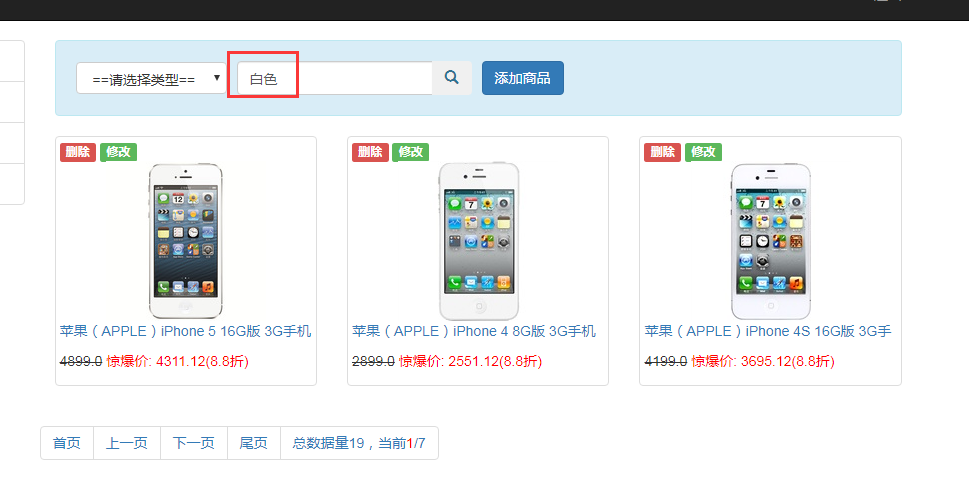Click the sale price 惊爆价: 3695.12(8.8折)

pos(763,361)
